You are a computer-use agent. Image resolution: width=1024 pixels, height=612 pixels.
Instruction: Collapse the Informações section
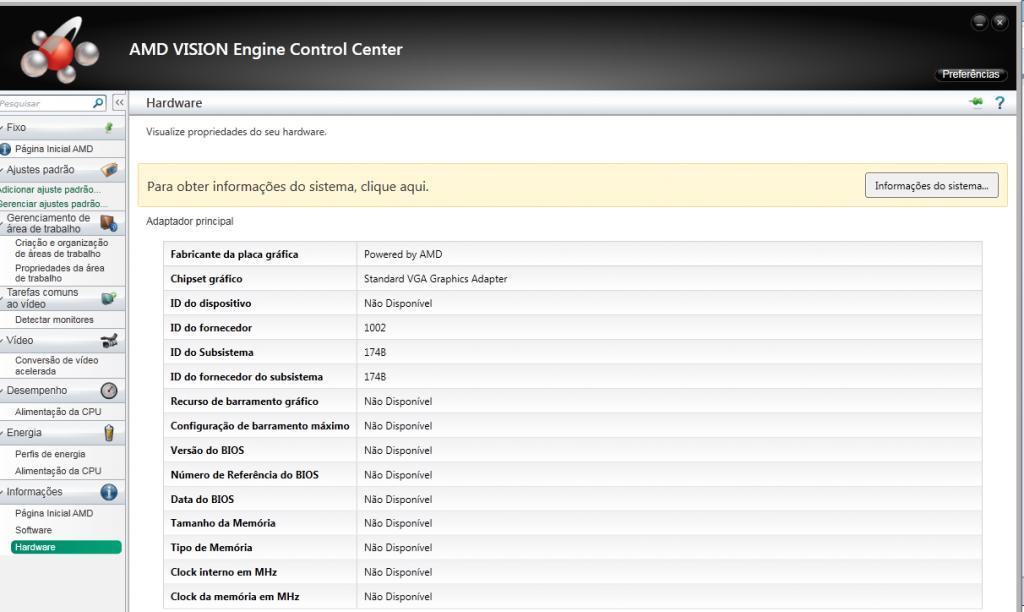pos(2,492)
